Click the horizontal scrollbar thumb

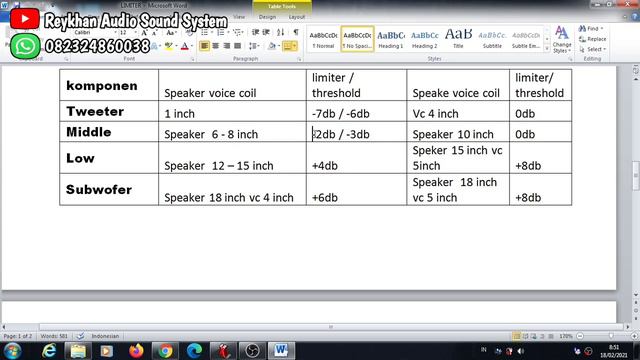(x=331, y=327)
